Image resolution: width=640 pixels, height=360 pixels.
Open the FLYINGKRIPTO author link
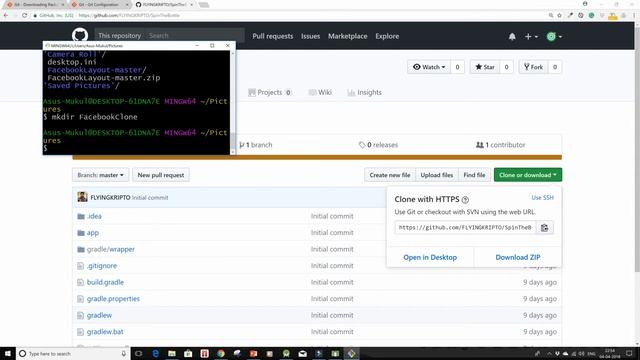click(110, 198)
